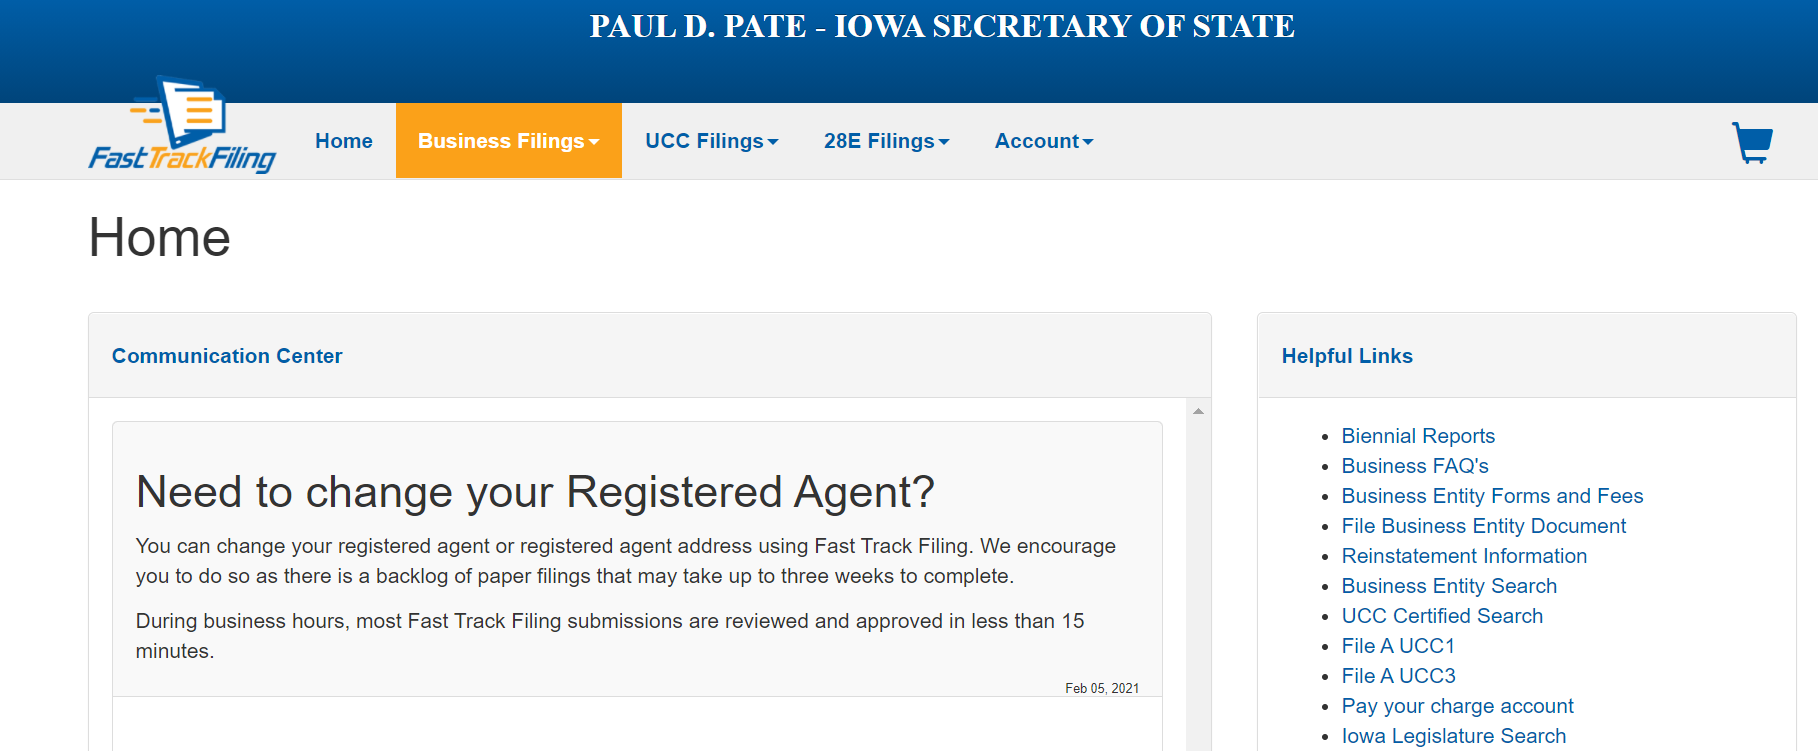Open Business Entity Forms and Fees

point(1492,496)
